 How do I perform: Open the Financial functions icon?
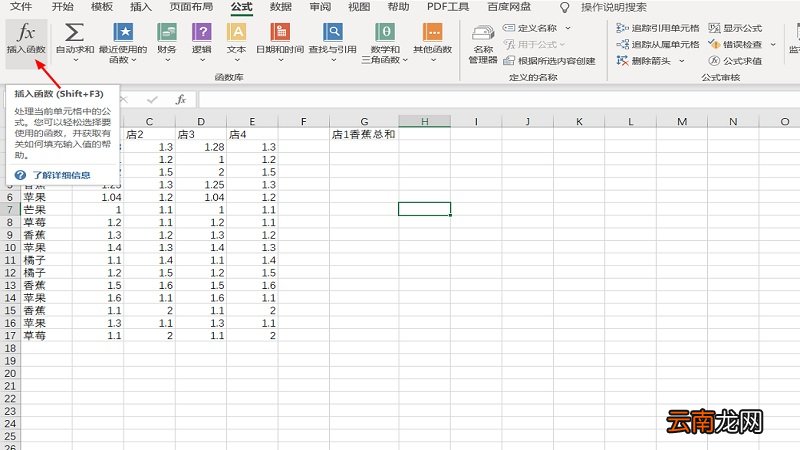167,32
